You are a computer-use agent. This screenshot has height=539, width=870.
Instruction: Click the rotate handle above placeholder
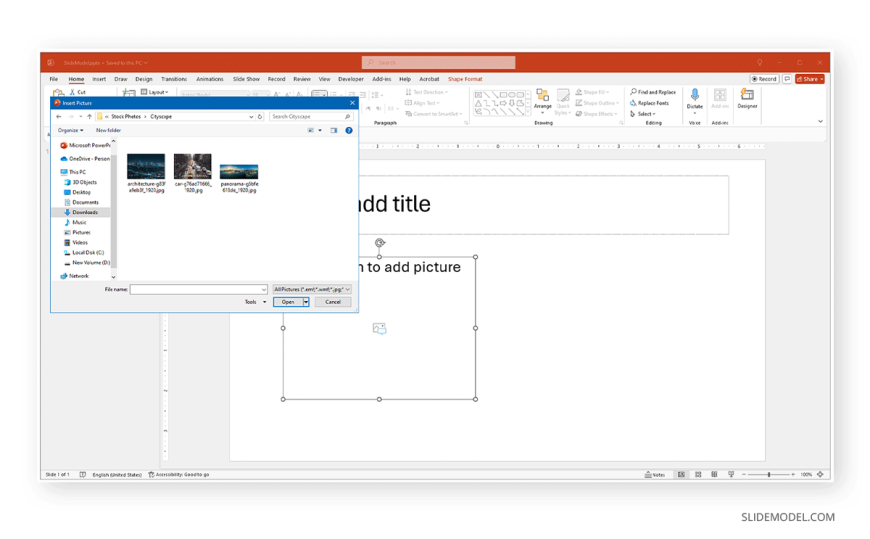380,243
